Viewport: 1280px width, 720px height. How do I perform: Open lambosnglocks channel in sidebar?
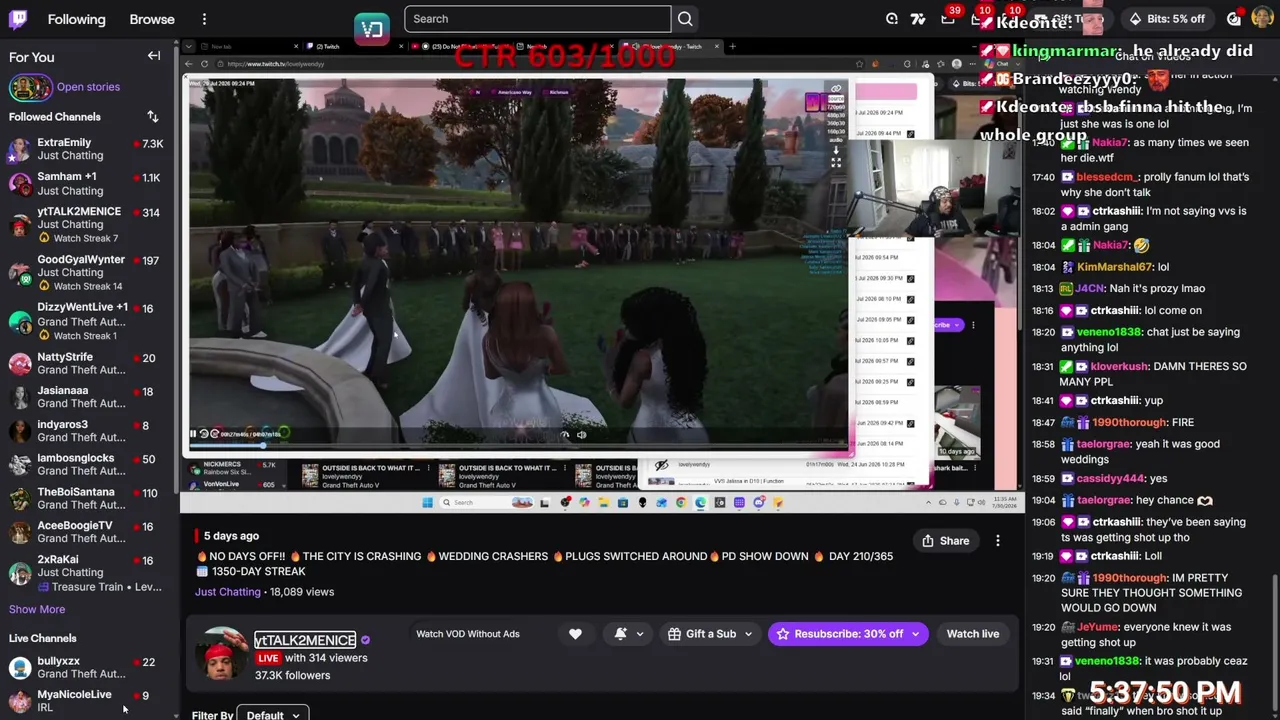click(86, 464)
